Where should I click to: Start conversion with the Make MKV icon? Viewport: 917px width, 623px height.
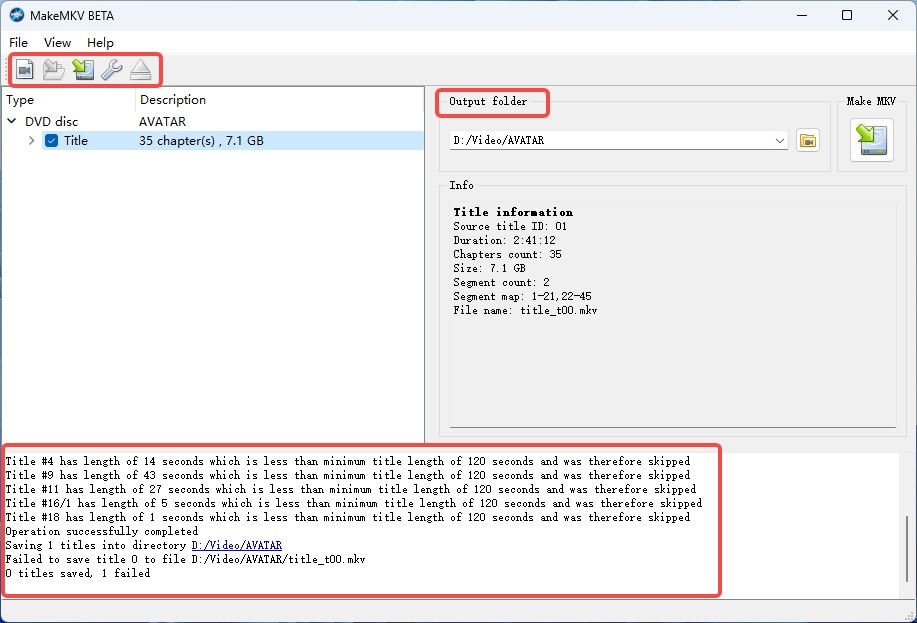tap(870, 140)
